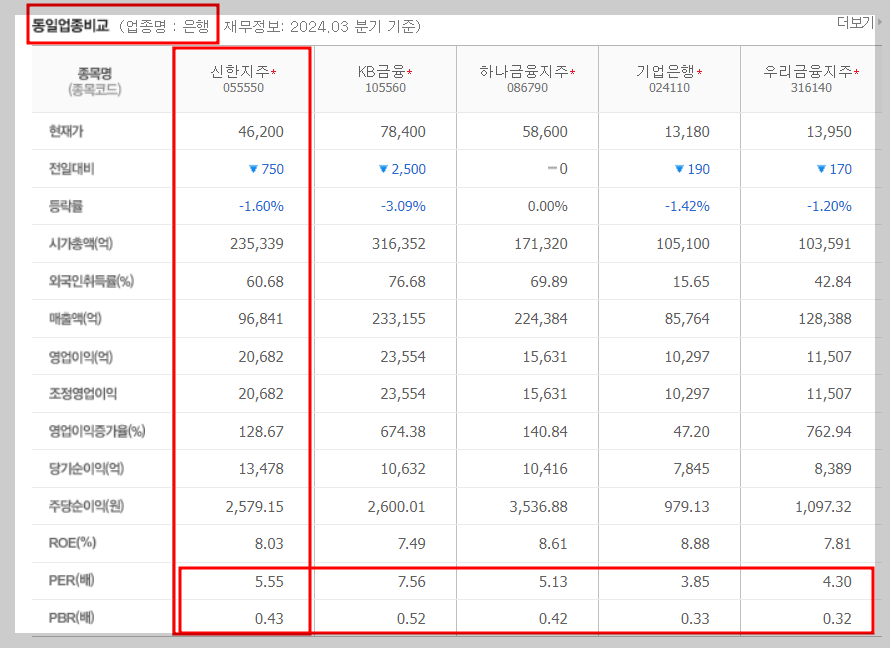Click PBR value 0.32
Image resolution: width=890 pixels, height=648 pixels.
point(837,619)
